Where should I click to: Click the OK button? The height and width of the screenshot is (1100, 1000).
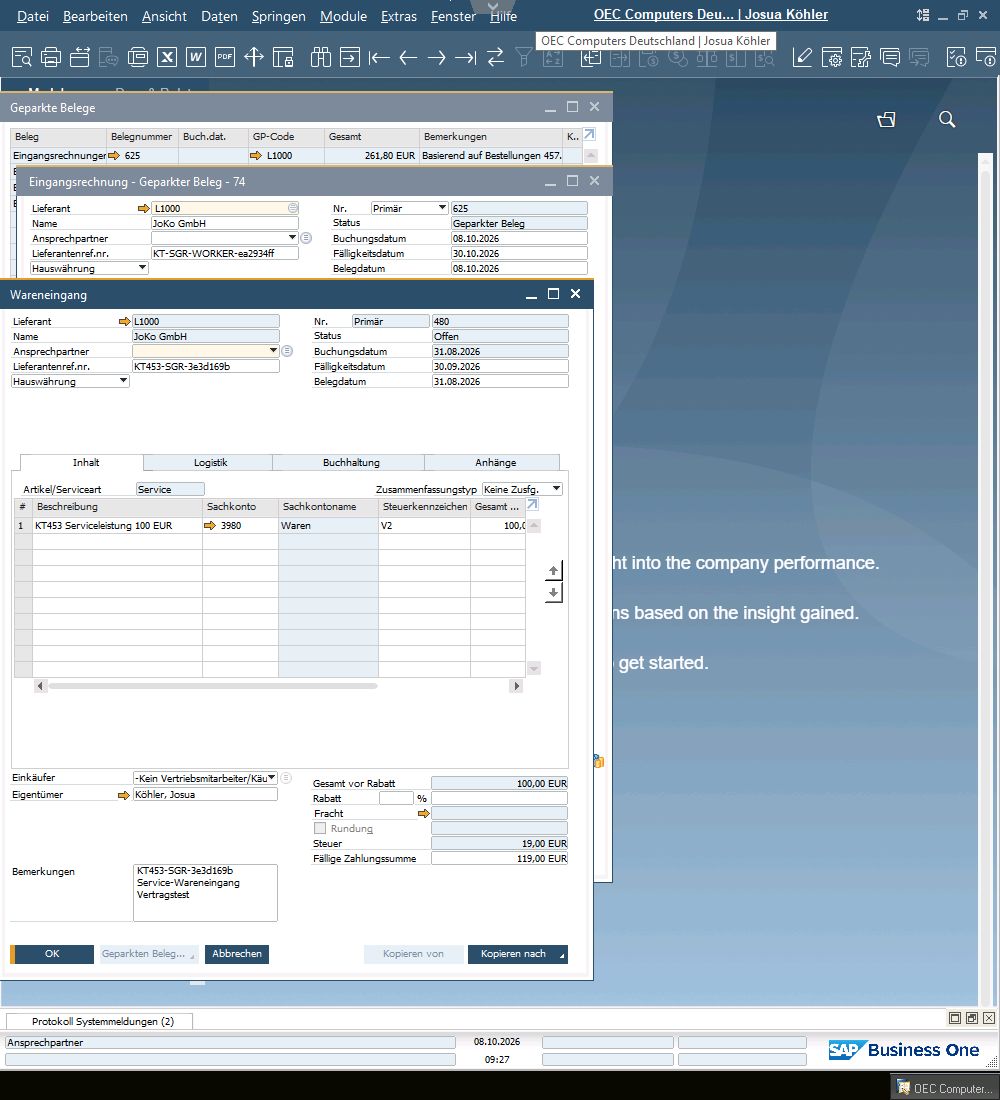pyautogui.click(x=52, y=954)
